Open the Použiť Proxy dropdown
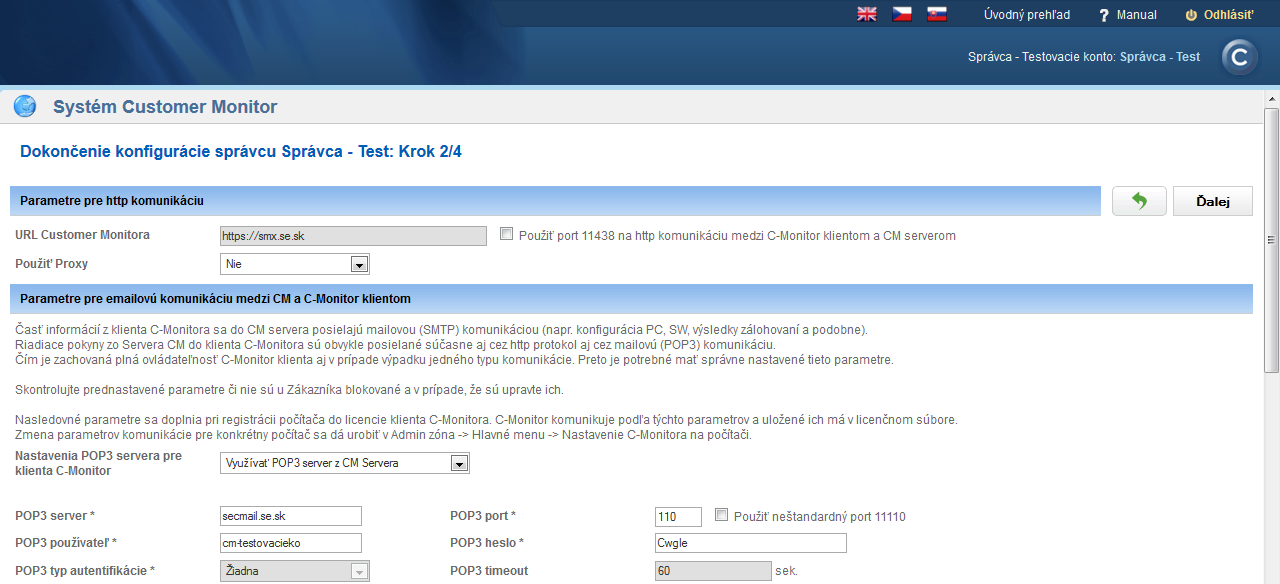This screenshot has width=1280, height=584. pyautogui.click(x=295, y=264)
